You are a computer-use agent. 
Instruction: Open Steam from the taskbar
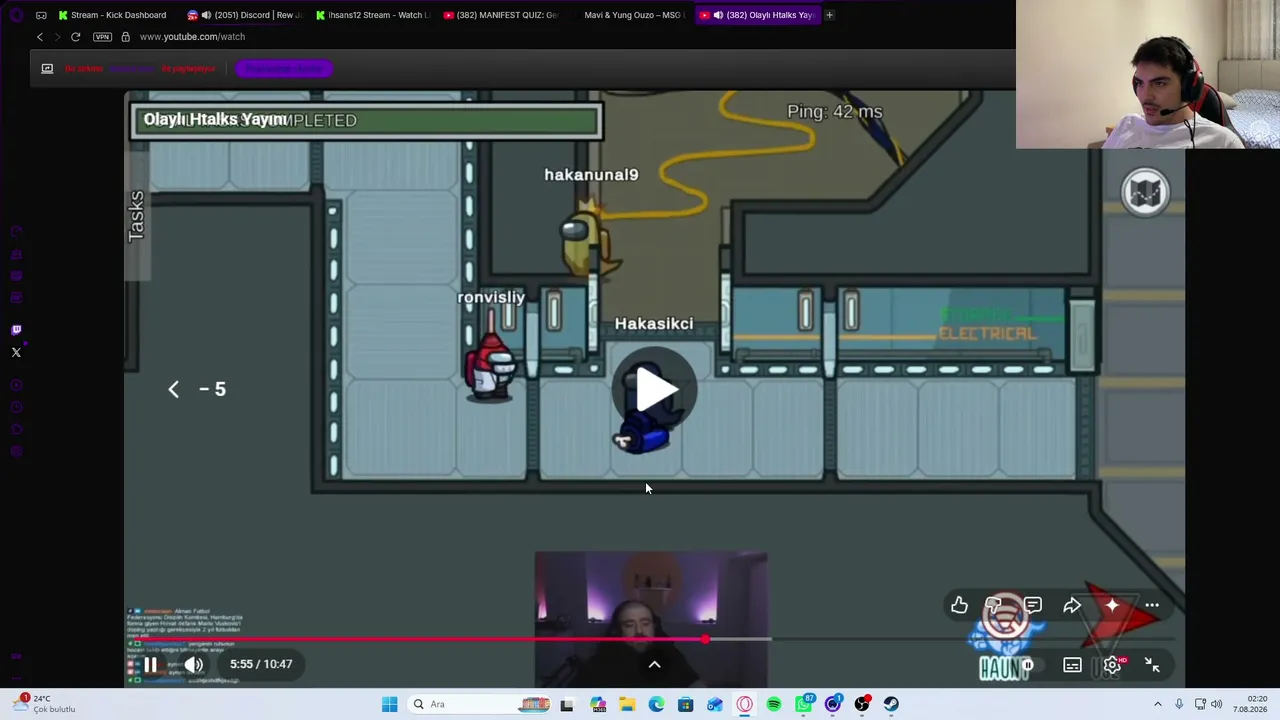[x=891, y=704]
